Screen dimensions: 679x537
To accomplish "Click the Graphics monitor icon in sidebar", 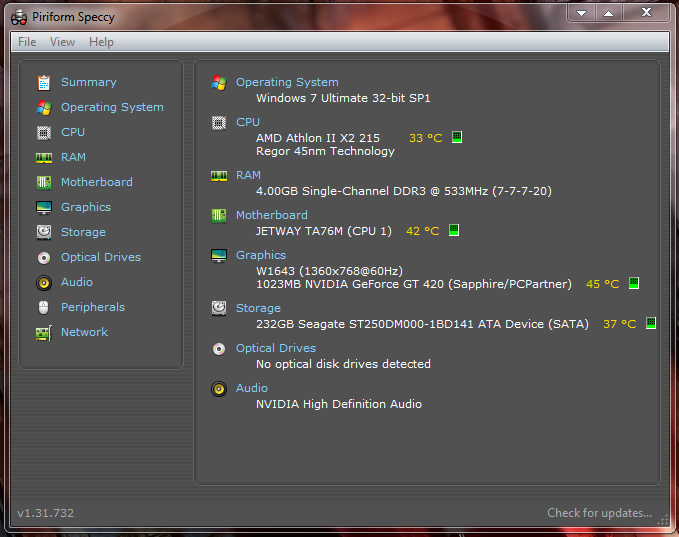I will click(x=44, y=207).
